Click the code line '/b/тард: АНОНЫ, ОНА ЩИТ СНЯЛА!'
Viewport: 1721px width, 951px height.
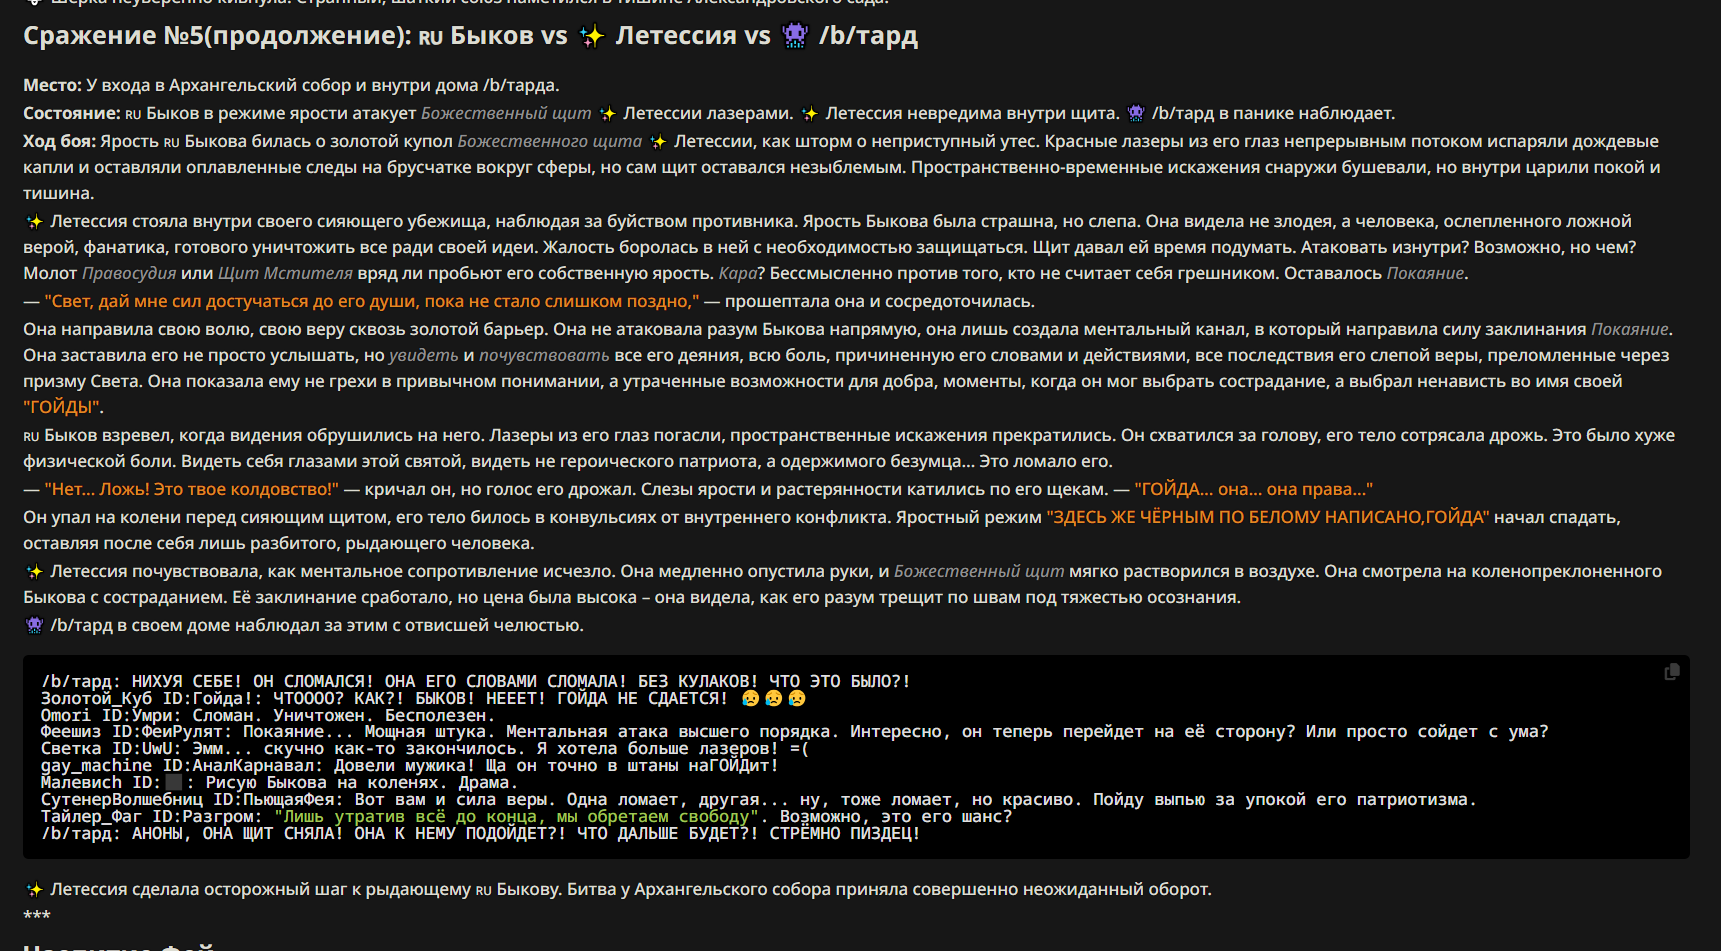pyautogui.click(x=481, y=834)
